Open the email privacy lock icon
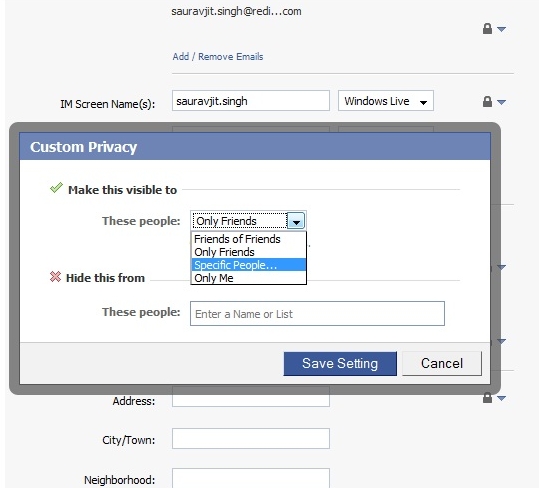Screen dimensions: 539x488 pyautogui.click(x=487, y=29)
